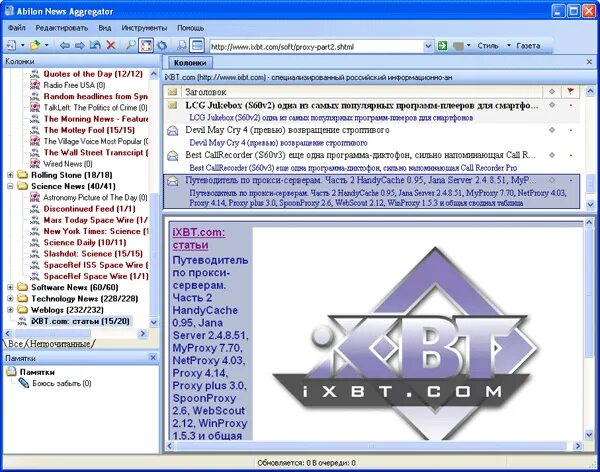Open the Путеводитель по прокси-серверам preview link

tap(210, 348)
